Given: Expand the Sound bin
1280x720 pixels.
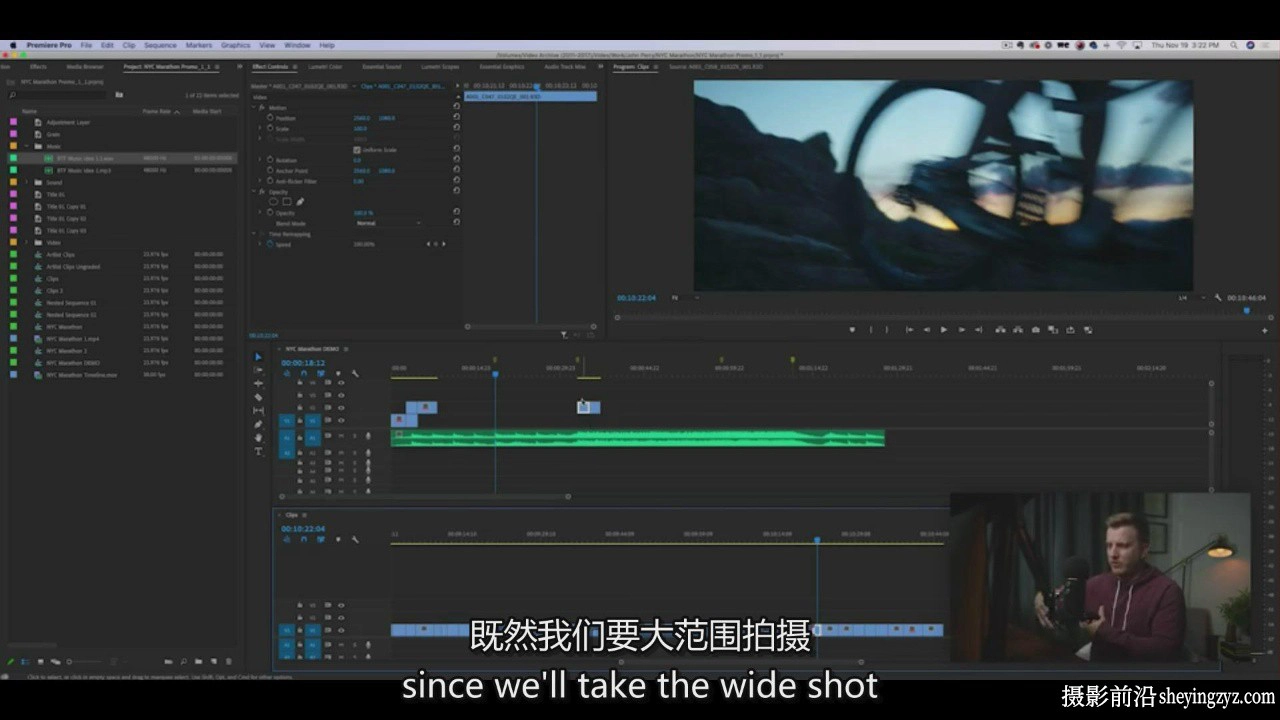Looking at the screenshot, I should (27, 182).
